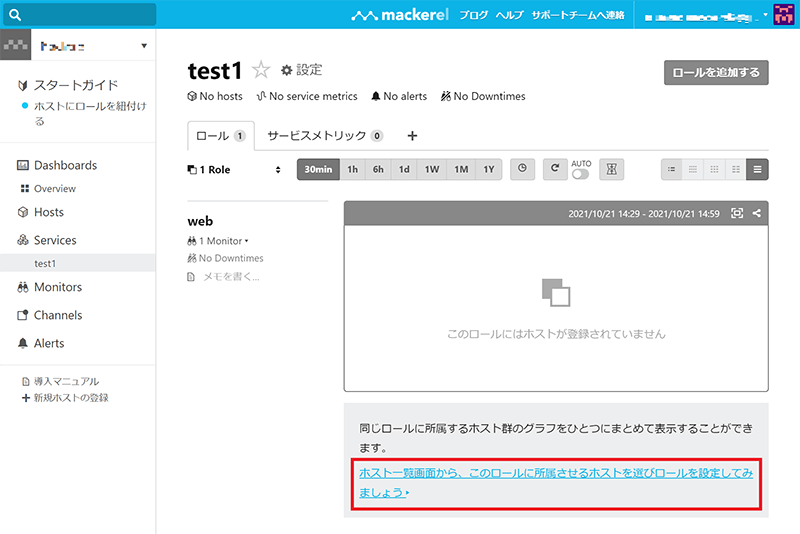Click the clock time-picker icon

coord(522,169)
